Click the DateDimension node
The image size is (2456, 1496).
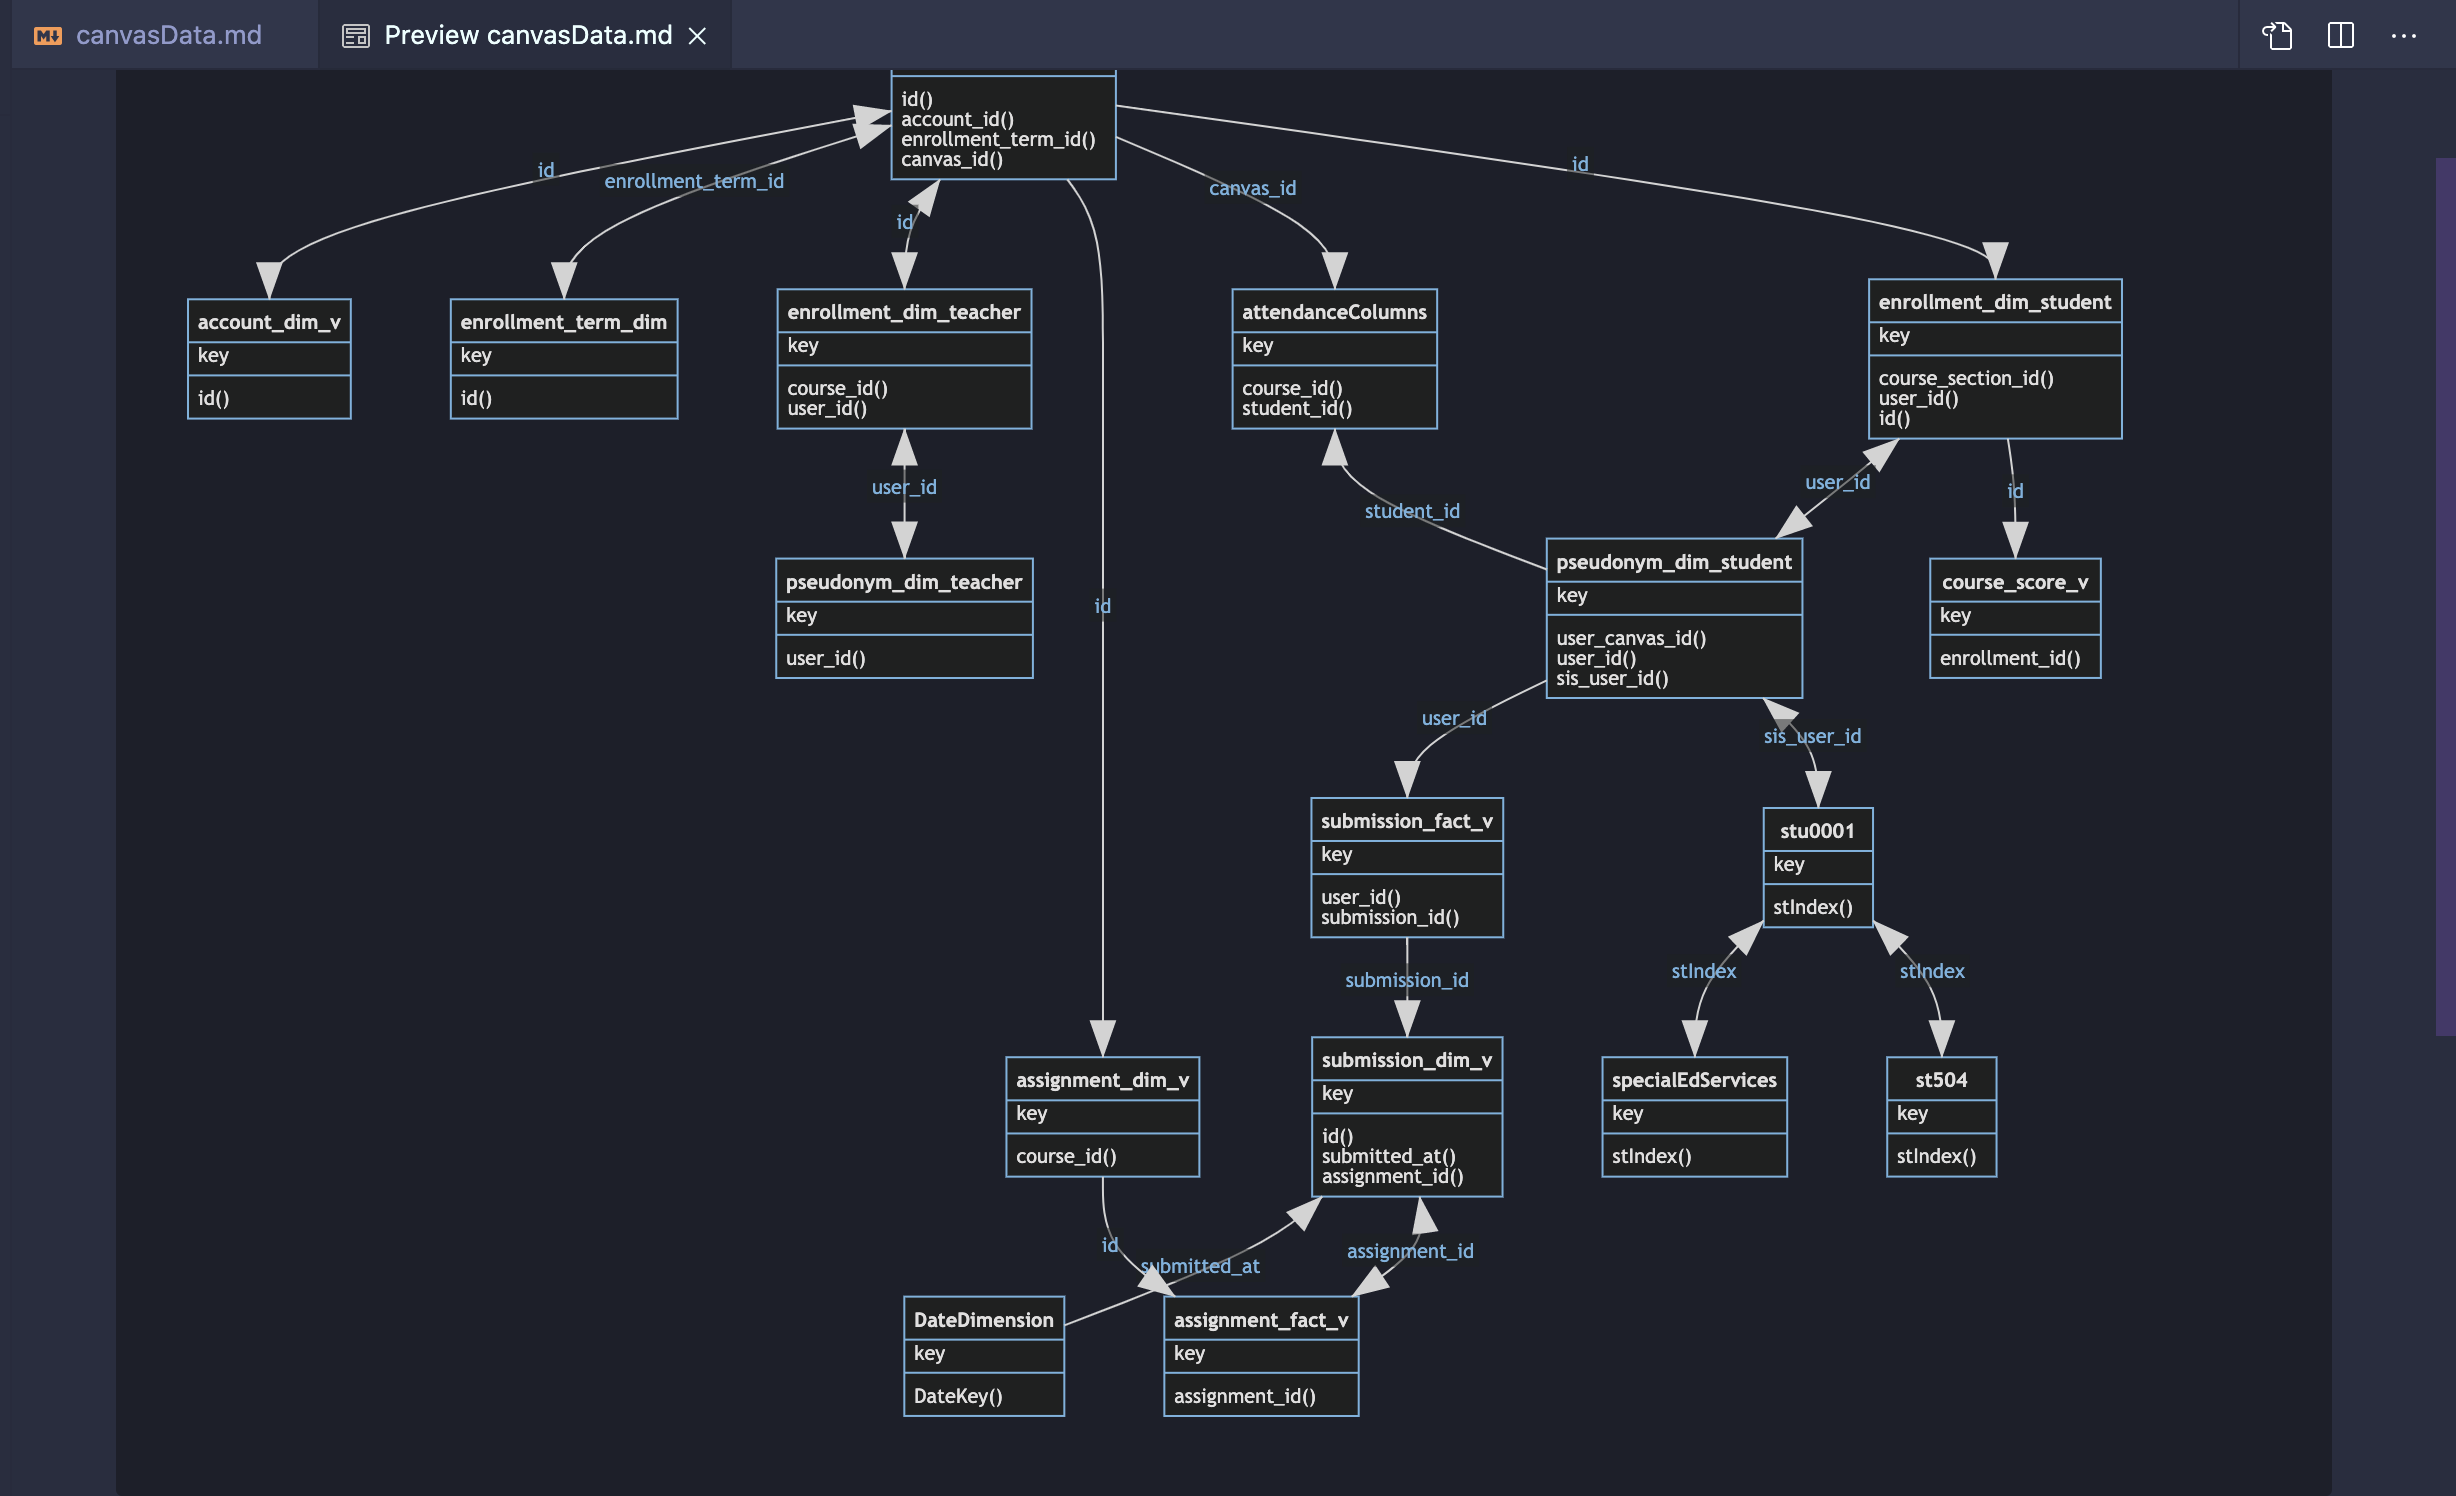pos(983,1319)
